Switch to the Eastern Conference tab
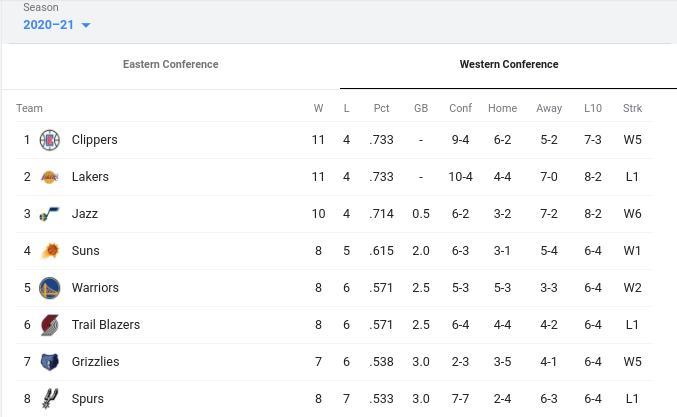677x417 pixels. point(170,64)
